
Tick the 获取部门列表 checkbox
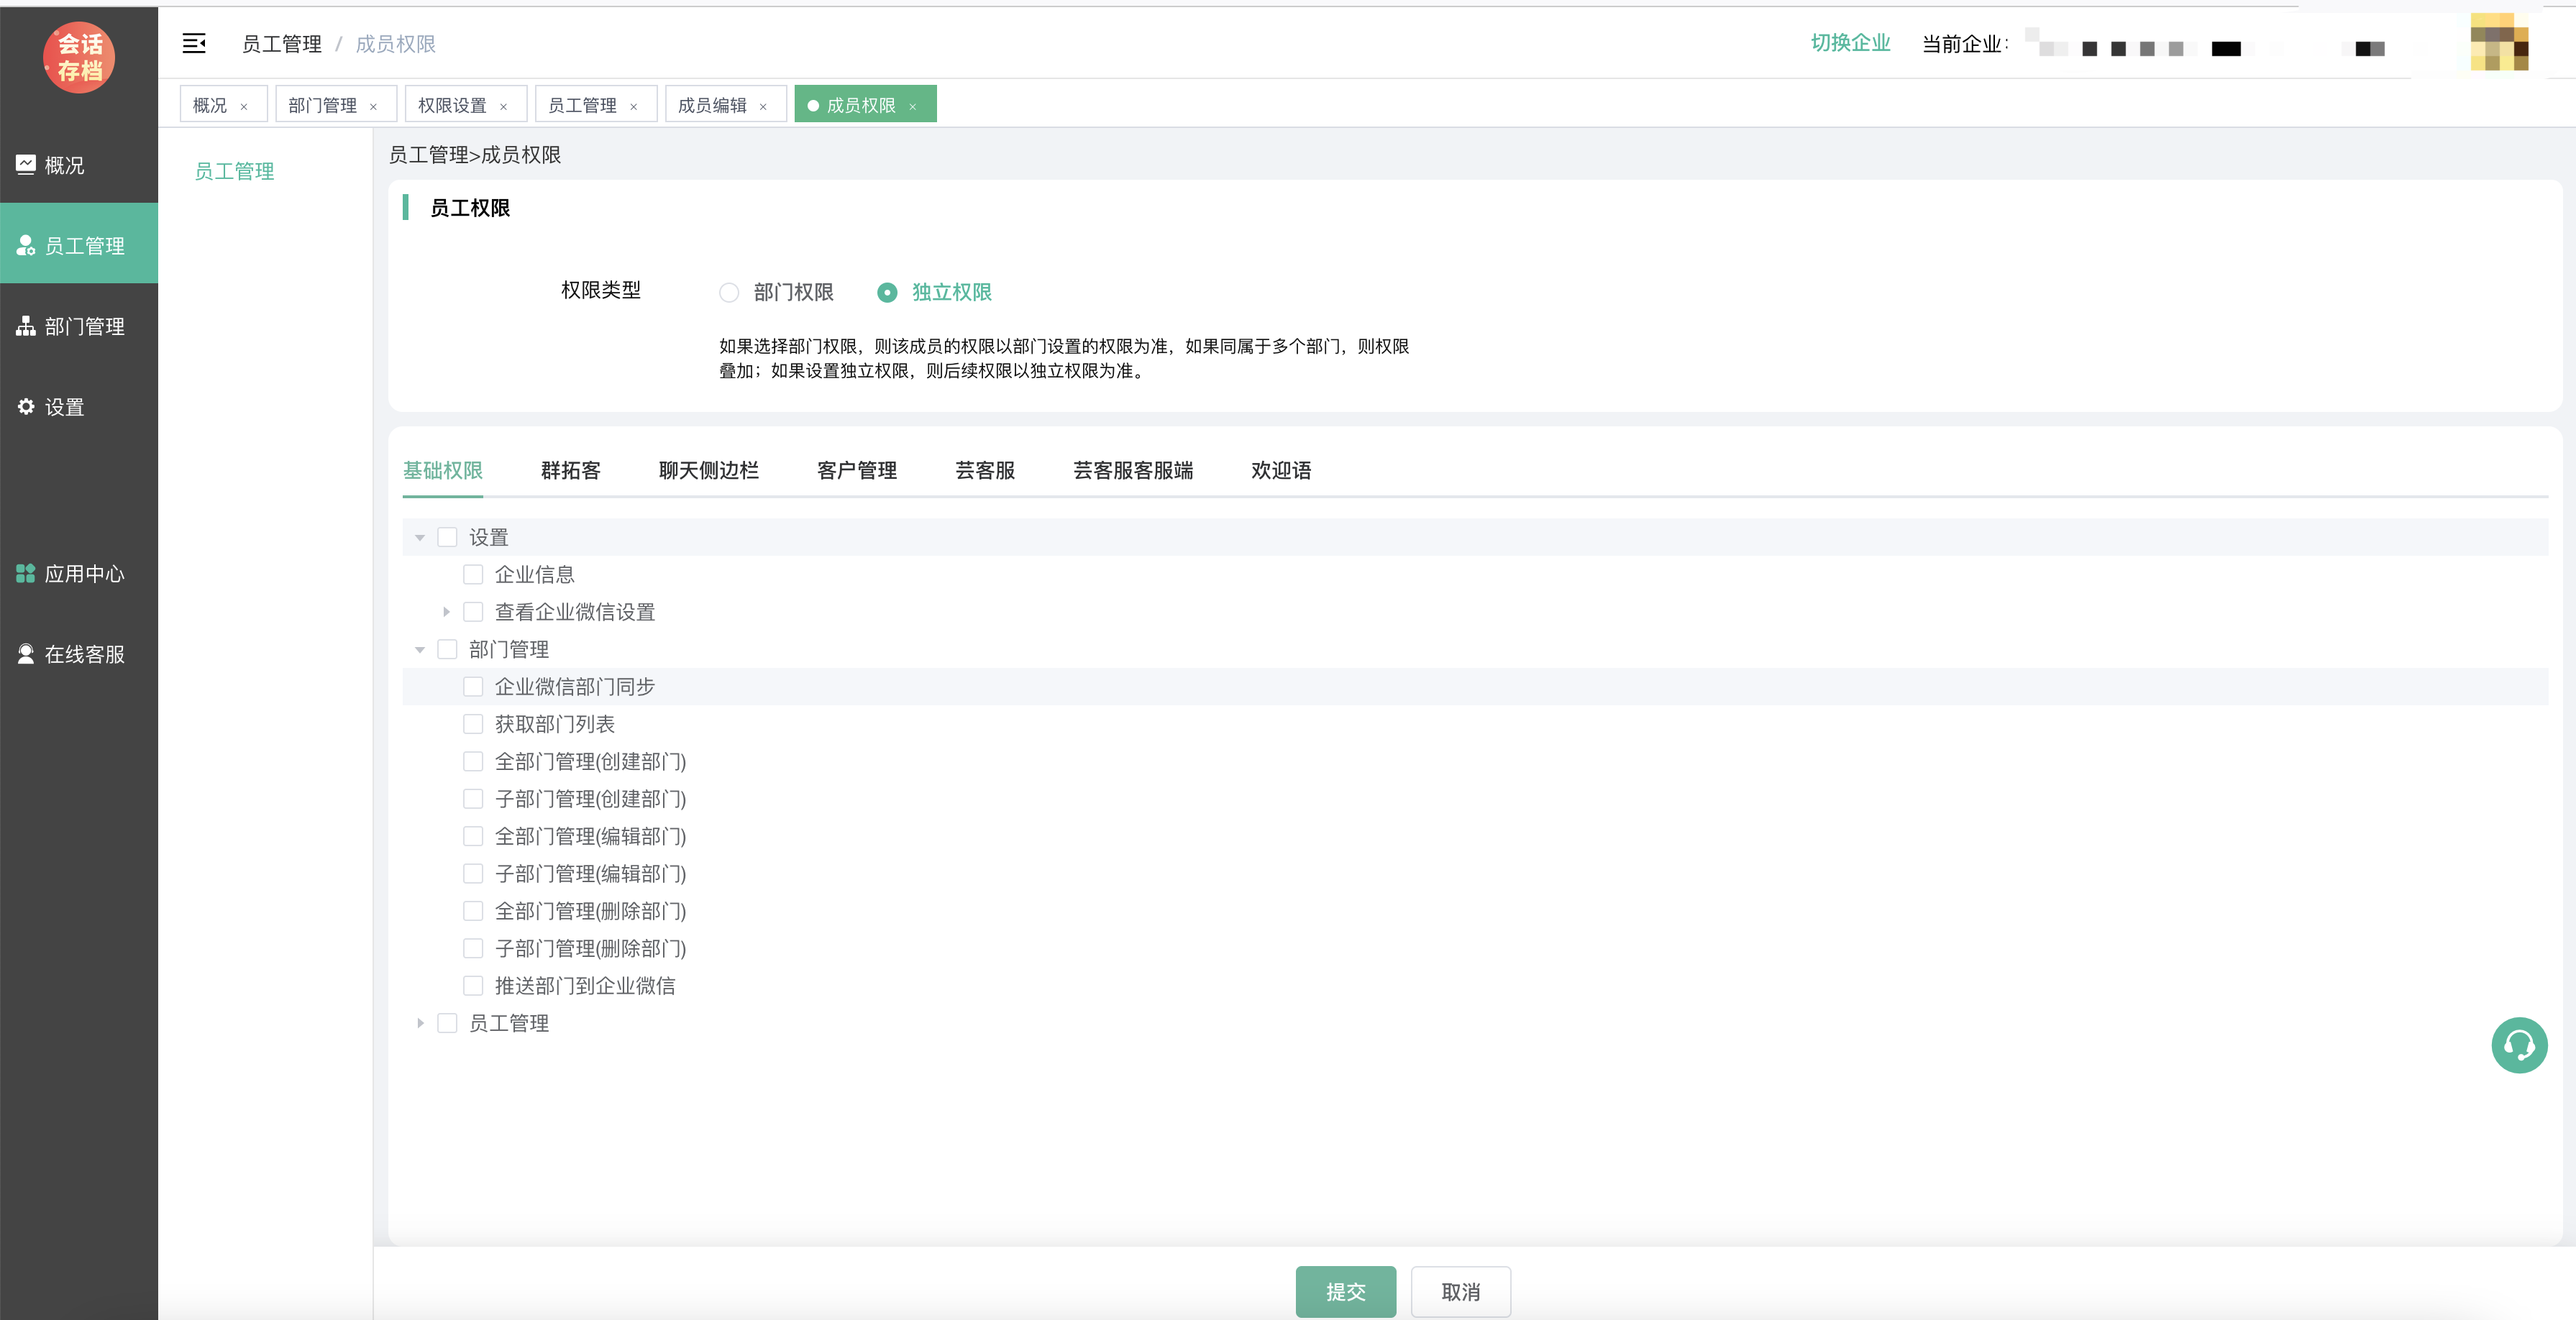(473, 724)
